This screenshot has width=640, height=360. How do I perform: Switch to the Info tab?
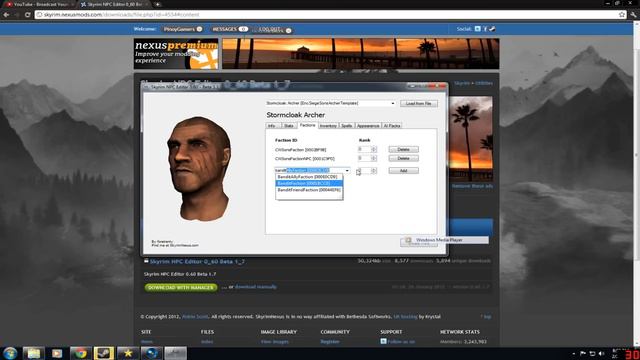[272, 126]
